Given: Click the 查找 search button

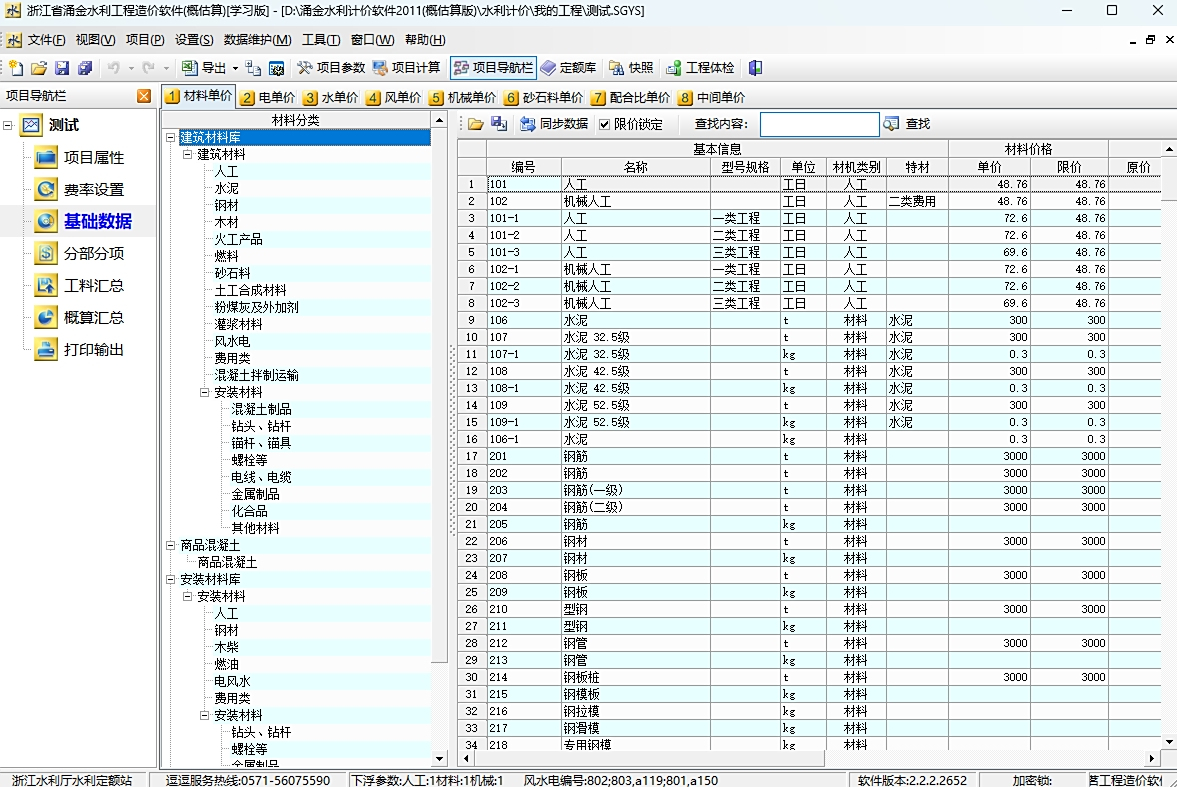Looking at the screenshot, I should click(907, 124).
